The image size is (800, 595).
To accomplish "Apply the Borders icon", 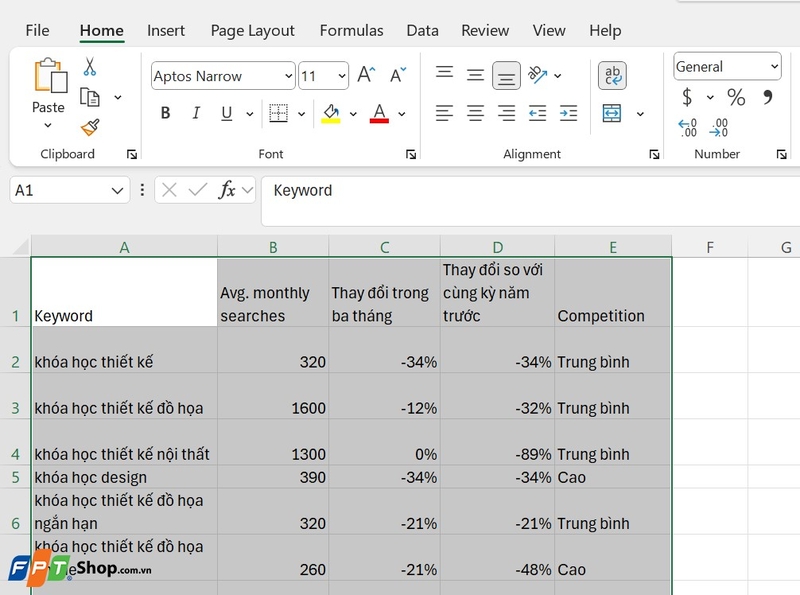I will coord(279,113).
